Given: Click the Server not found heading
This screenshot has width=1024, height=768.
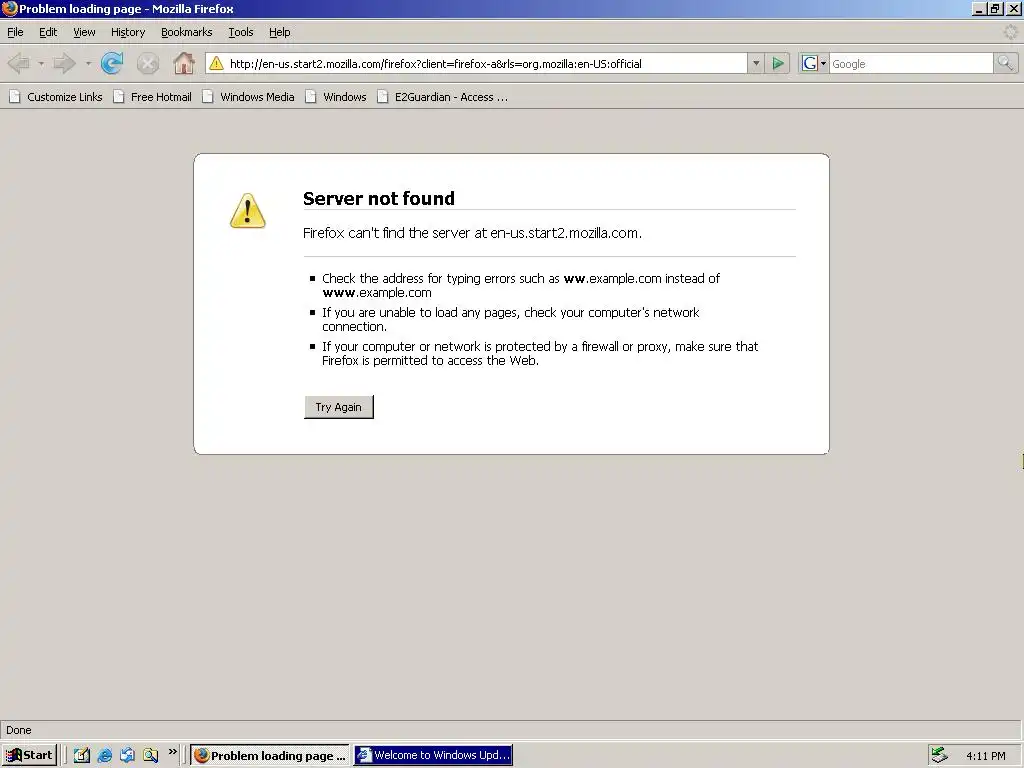Looking at the screenshot, I should click(x=379, y=198).
